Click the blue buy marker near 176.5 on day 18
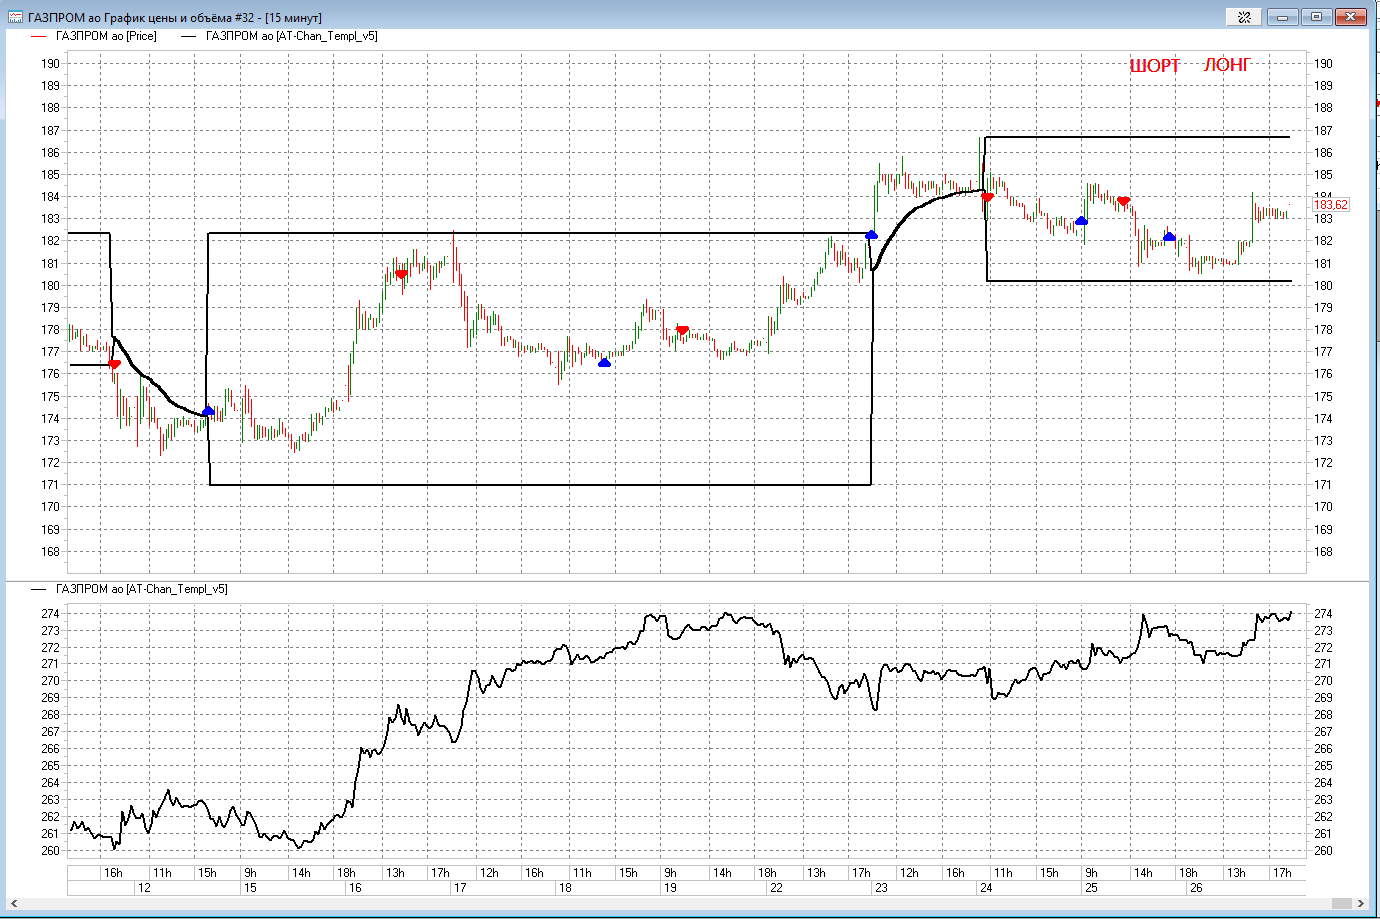 click(x=604, y=363)
